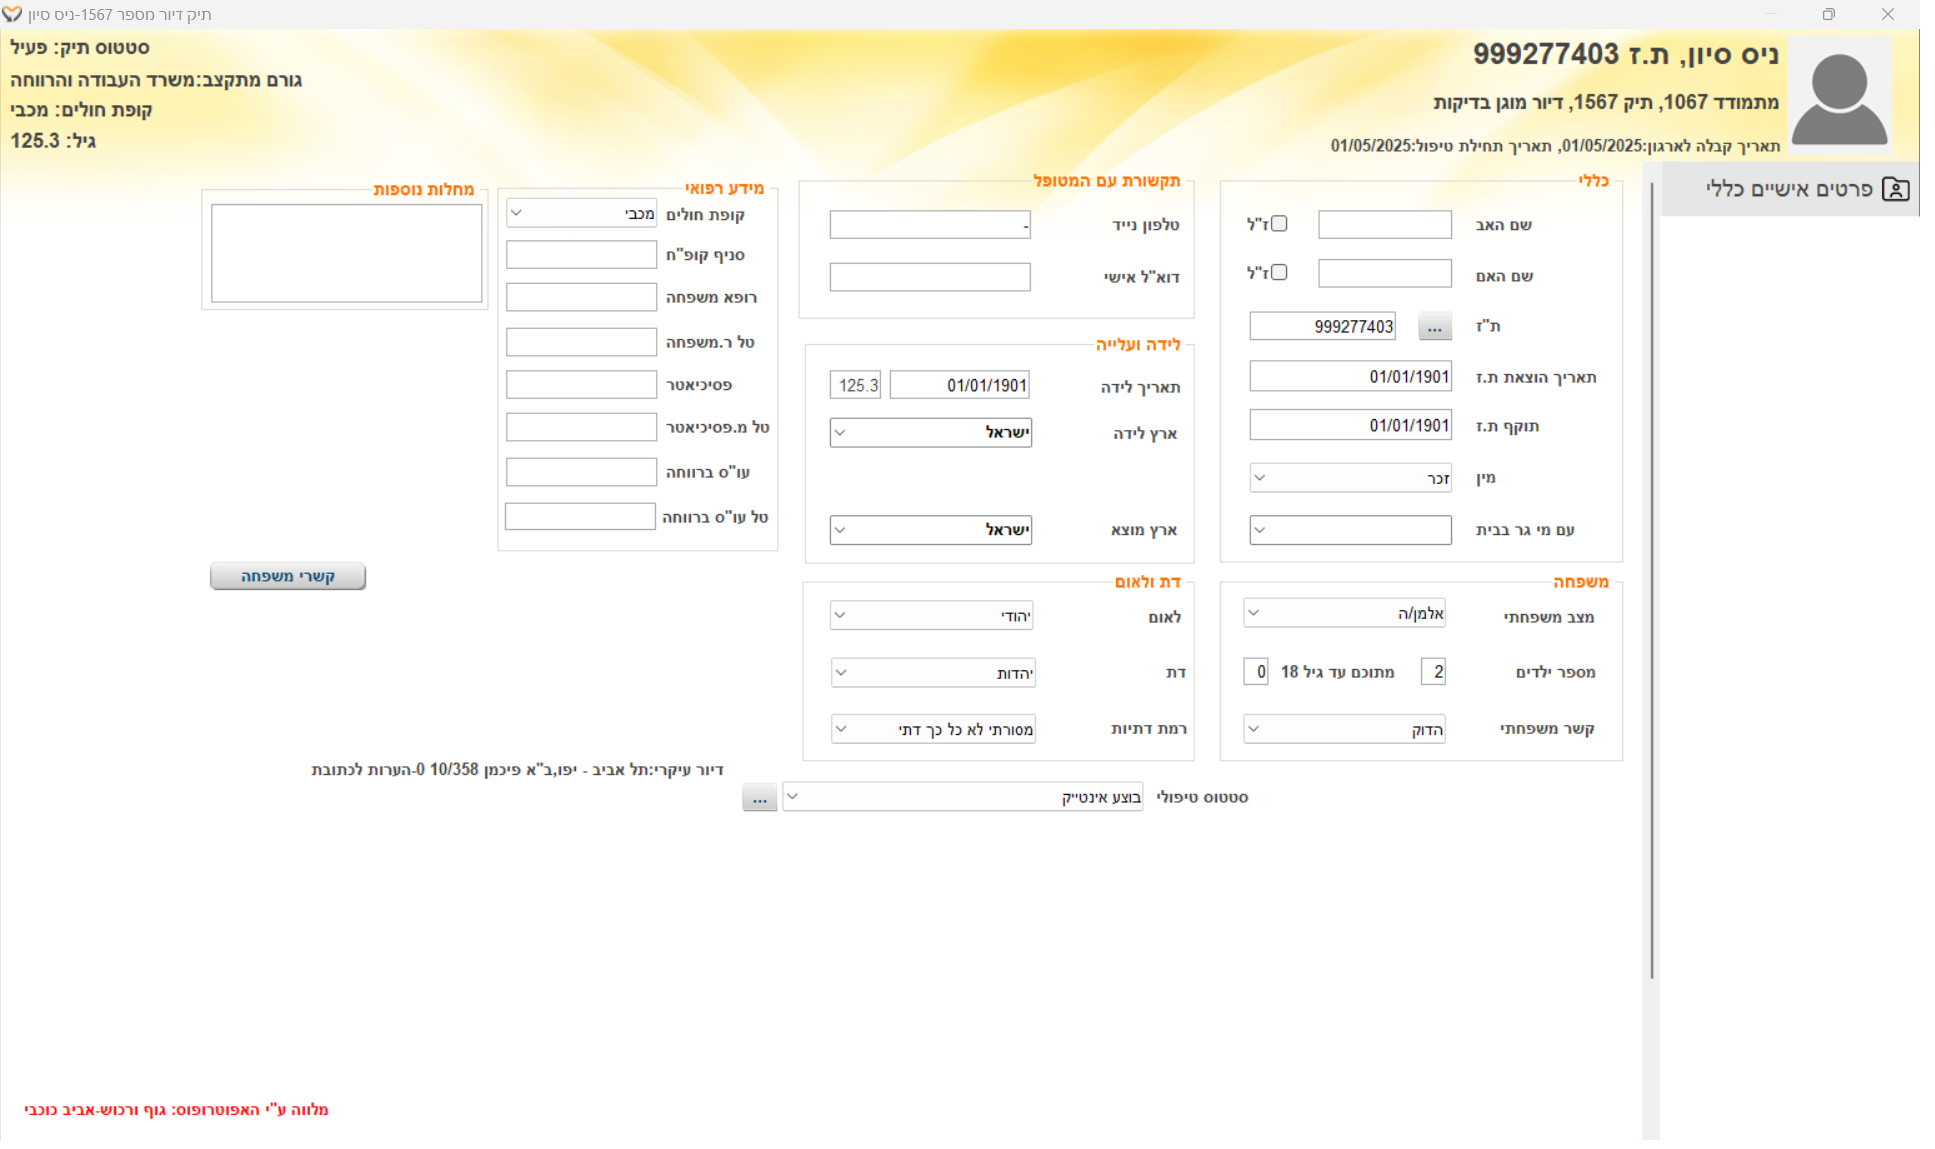Click the person card icon beside פרטים אישיים כלליים
Screen dimensions: 1935x1149
(1895, 189)
